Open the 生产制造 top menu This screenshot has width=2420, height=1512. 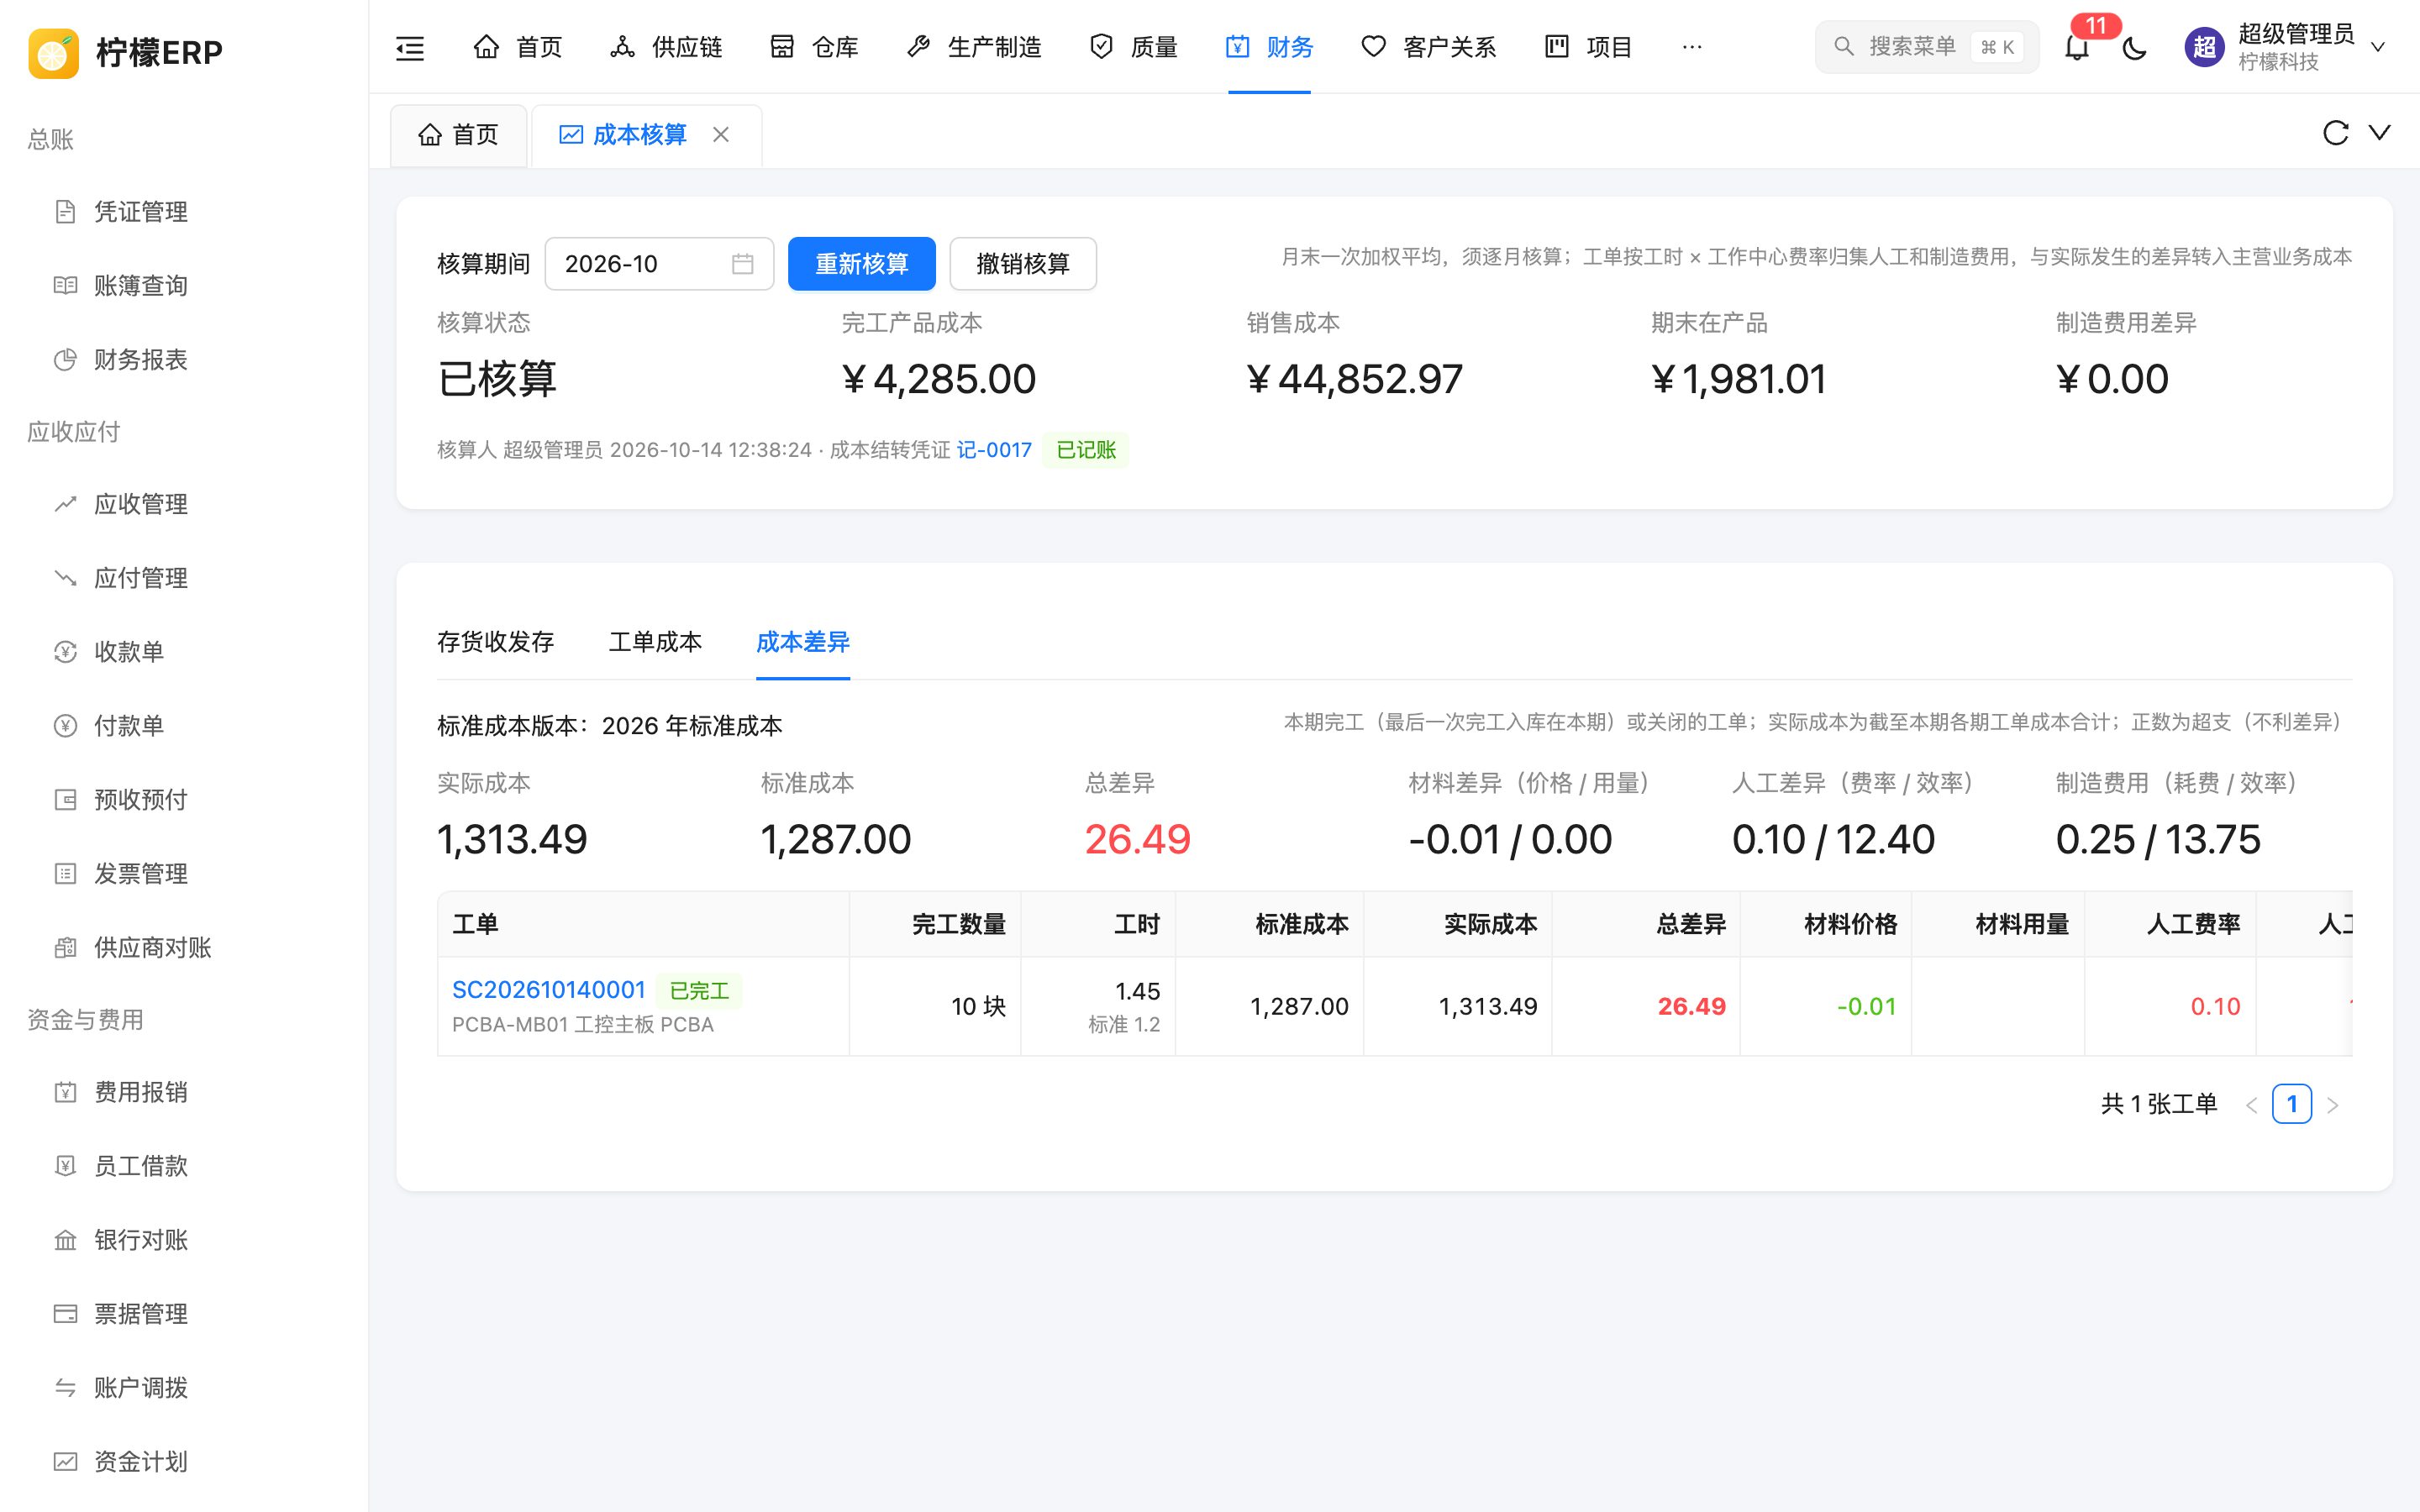(x=973, y=47)
